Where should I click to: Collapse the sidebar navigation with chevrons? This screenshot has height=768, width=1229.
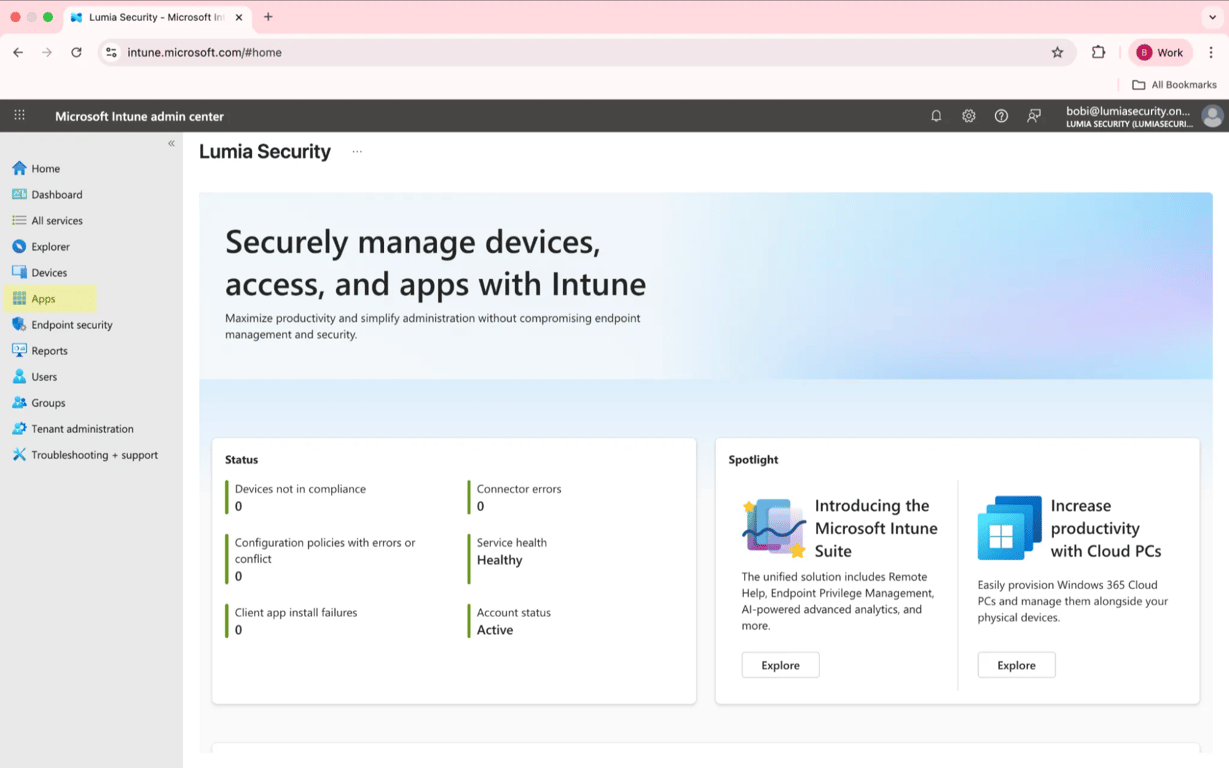click(x=171, y=143)
